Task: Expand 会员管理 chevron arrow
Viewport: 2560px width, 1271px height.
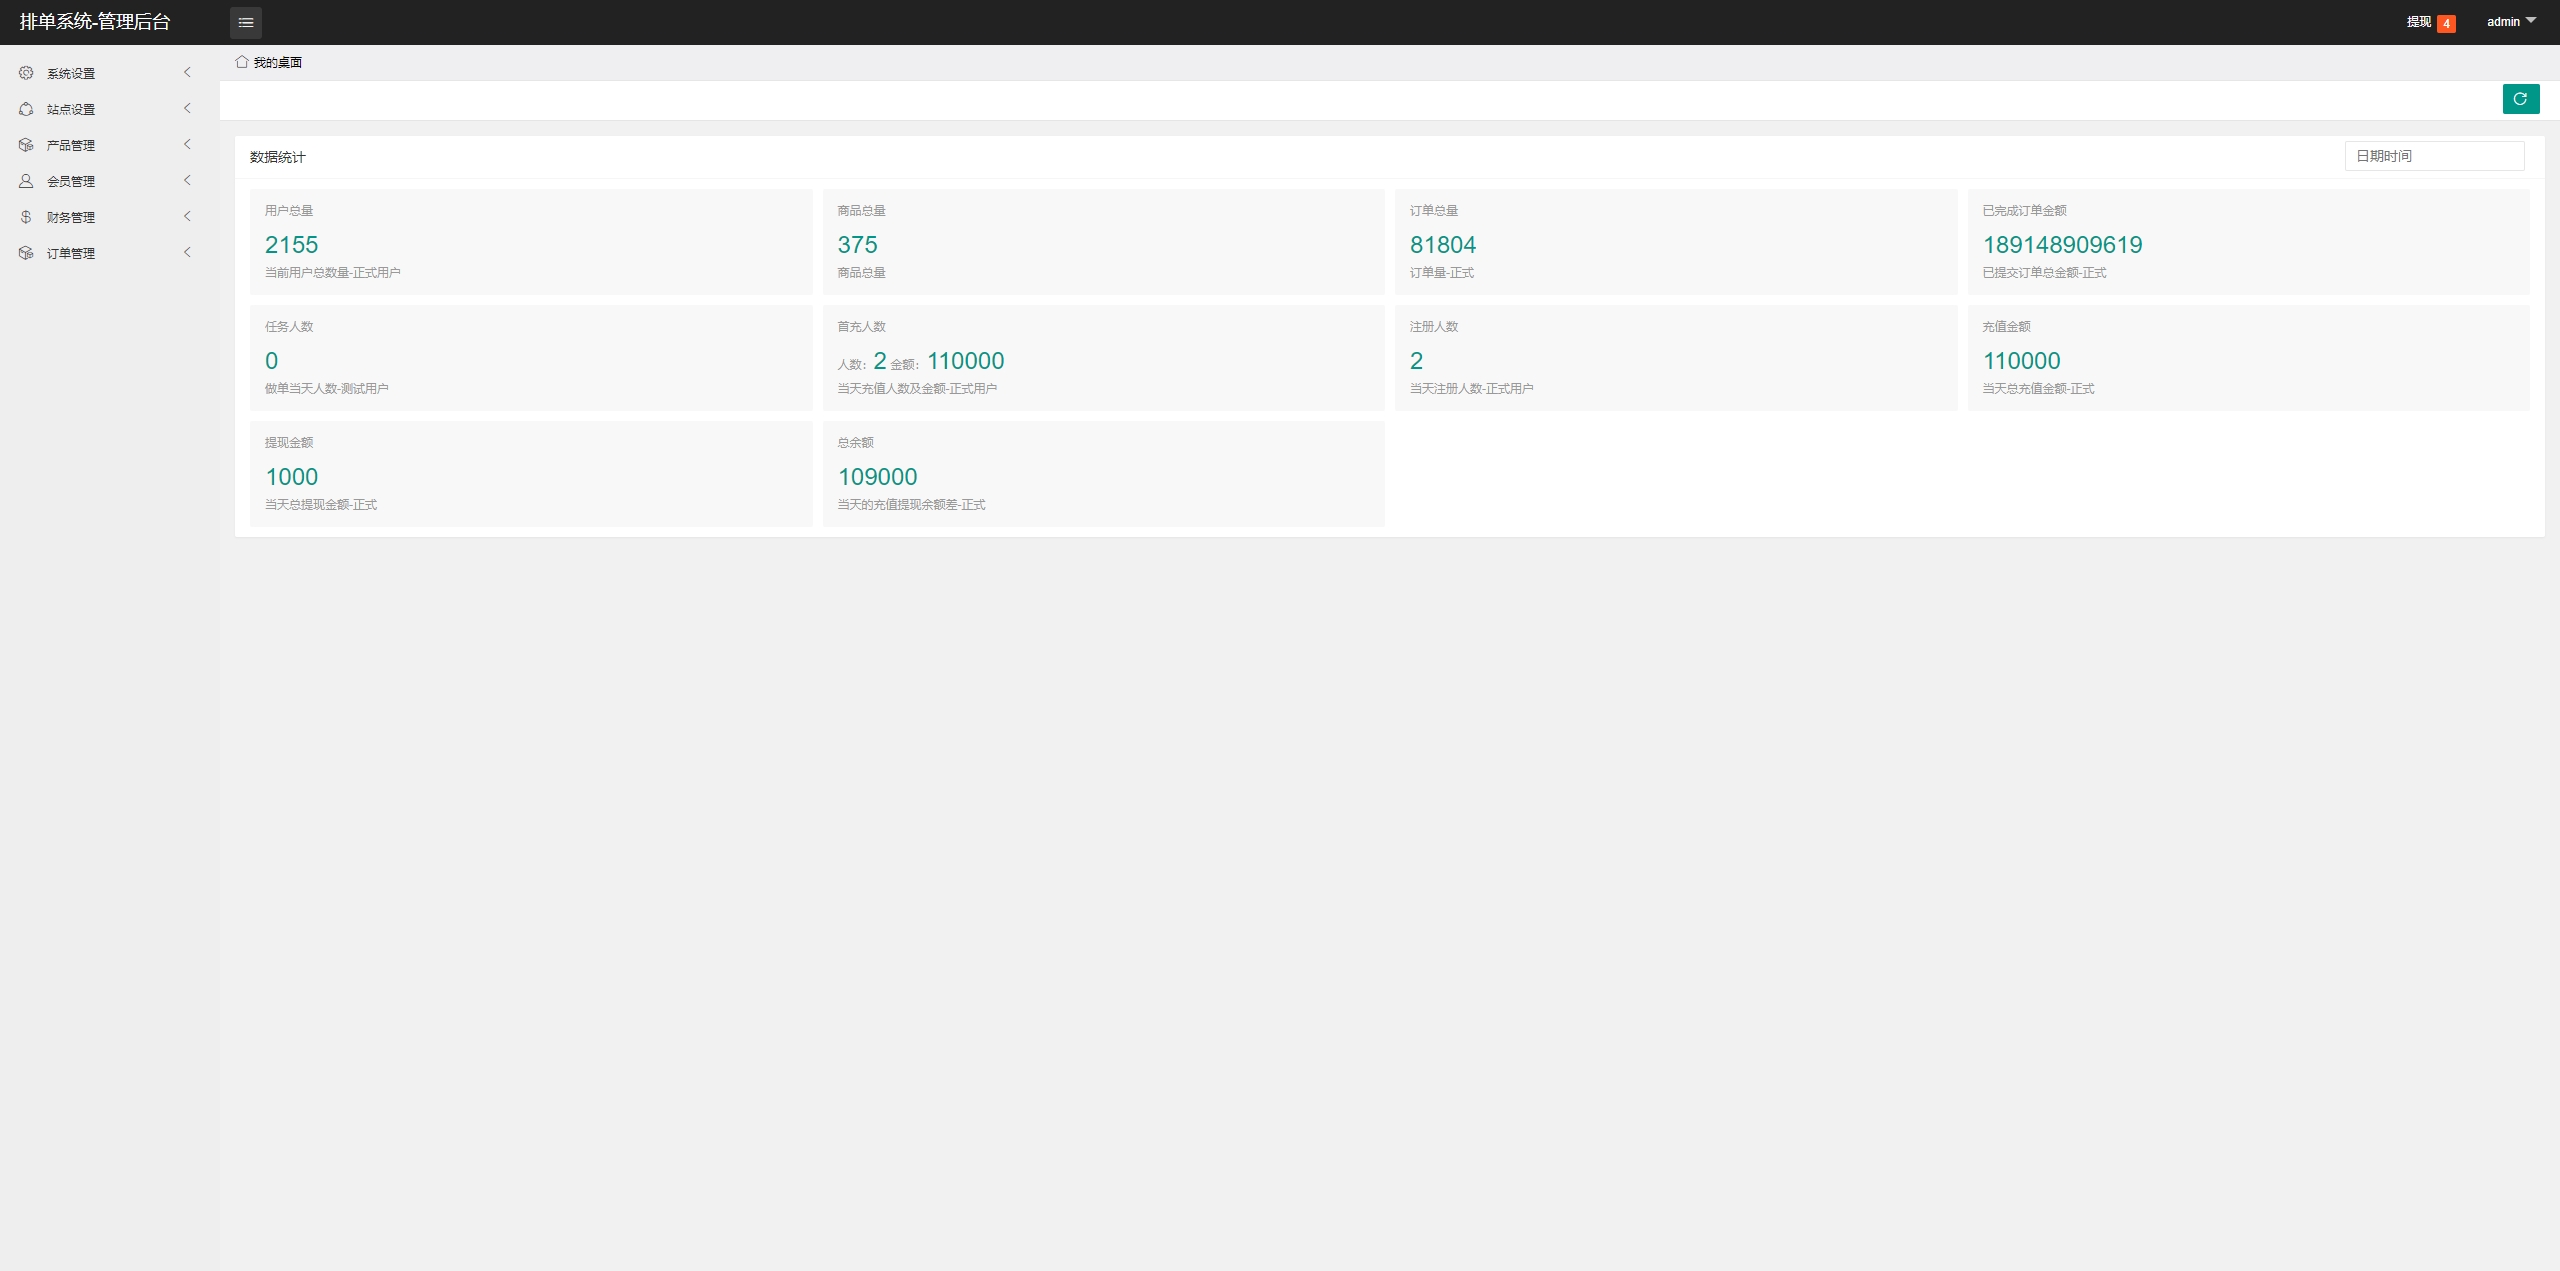Action: click(187, 180)
